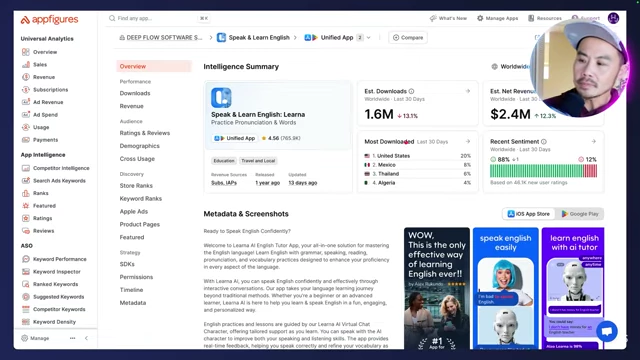Open the Most Downloaded card arrow

[x=468, y=141]
